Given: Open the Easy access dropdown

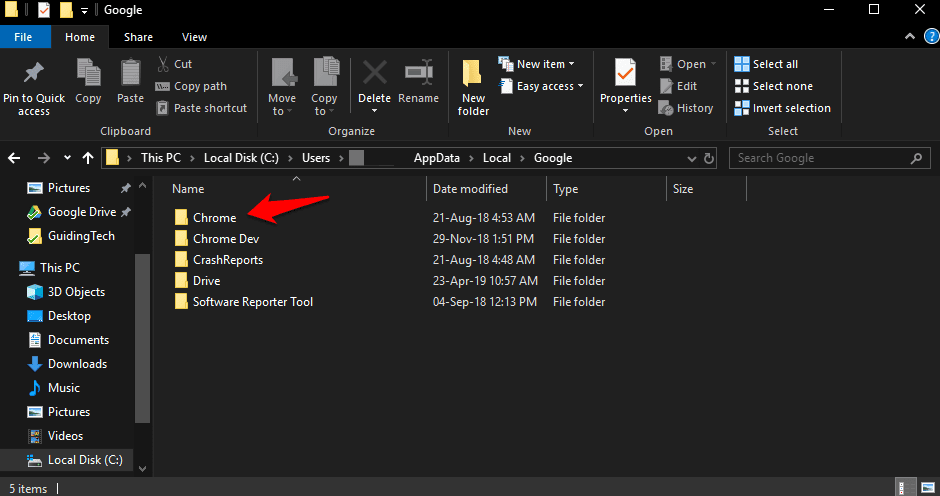Looking at the screenshot, I should (x=544, y=86).
